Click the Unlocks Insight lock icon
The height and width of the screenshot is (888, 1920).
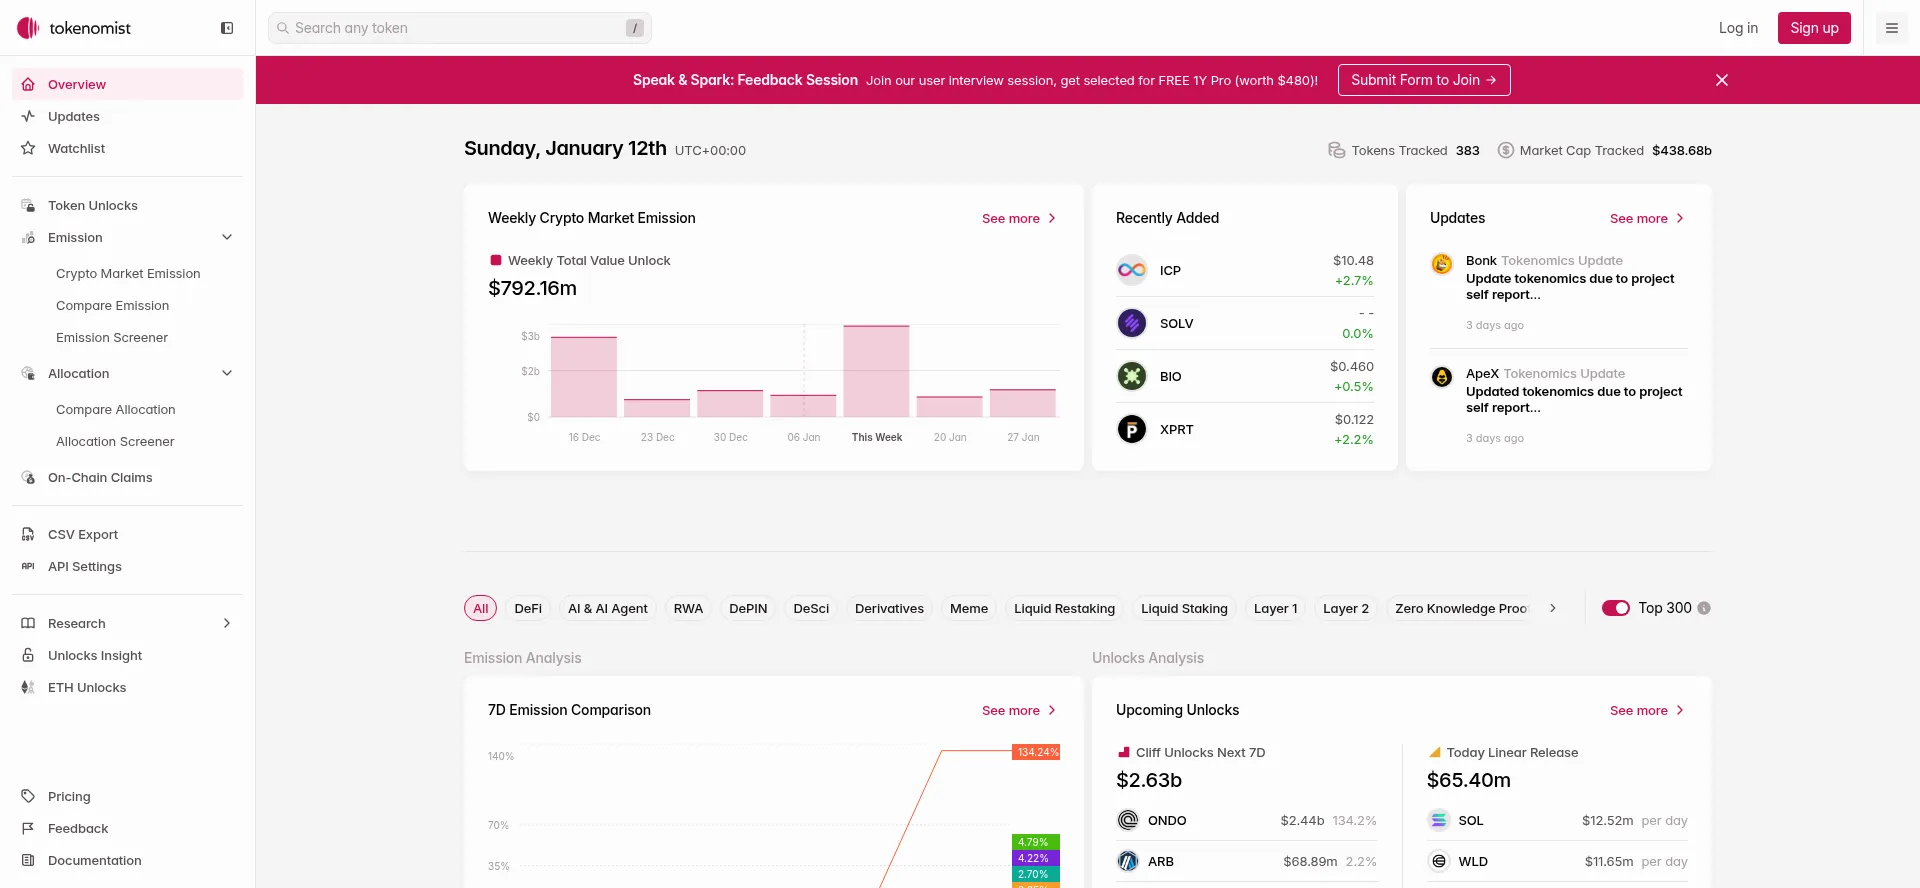coord(28,655)
